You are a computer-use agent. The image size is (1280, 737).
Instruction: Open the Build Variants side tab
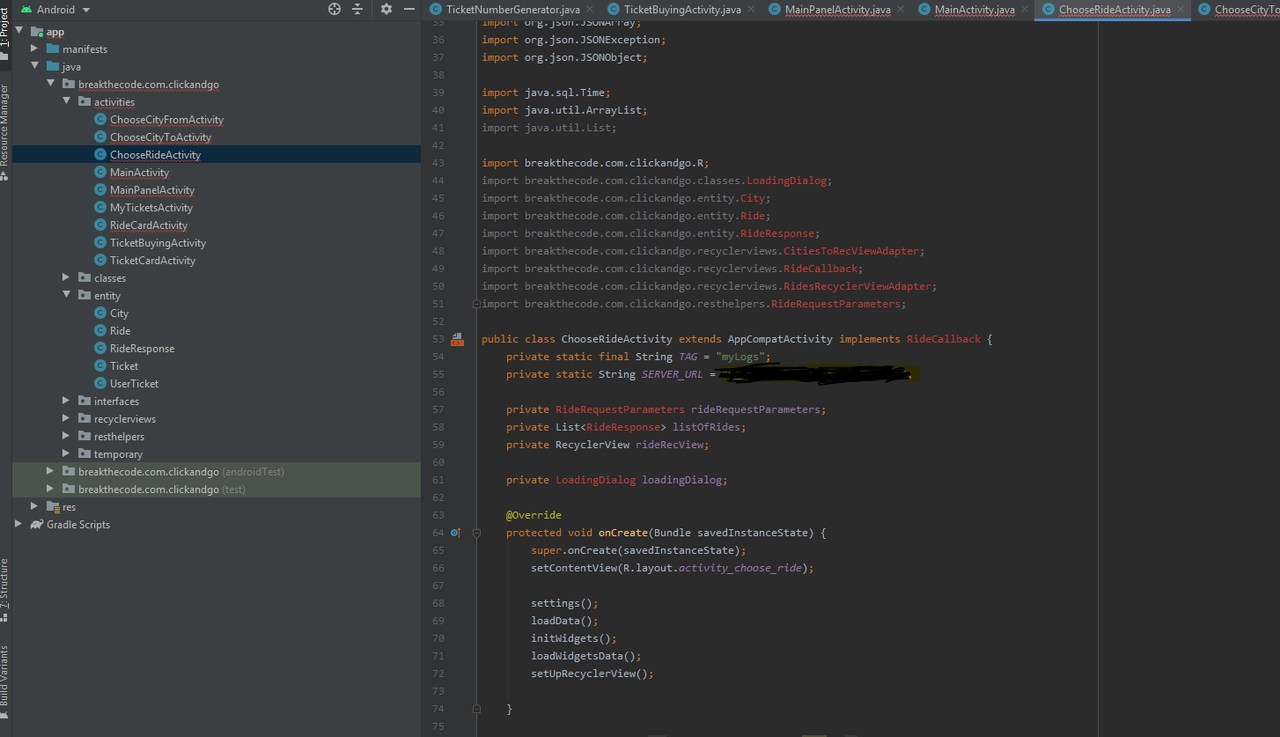click(x=5, y=682)
